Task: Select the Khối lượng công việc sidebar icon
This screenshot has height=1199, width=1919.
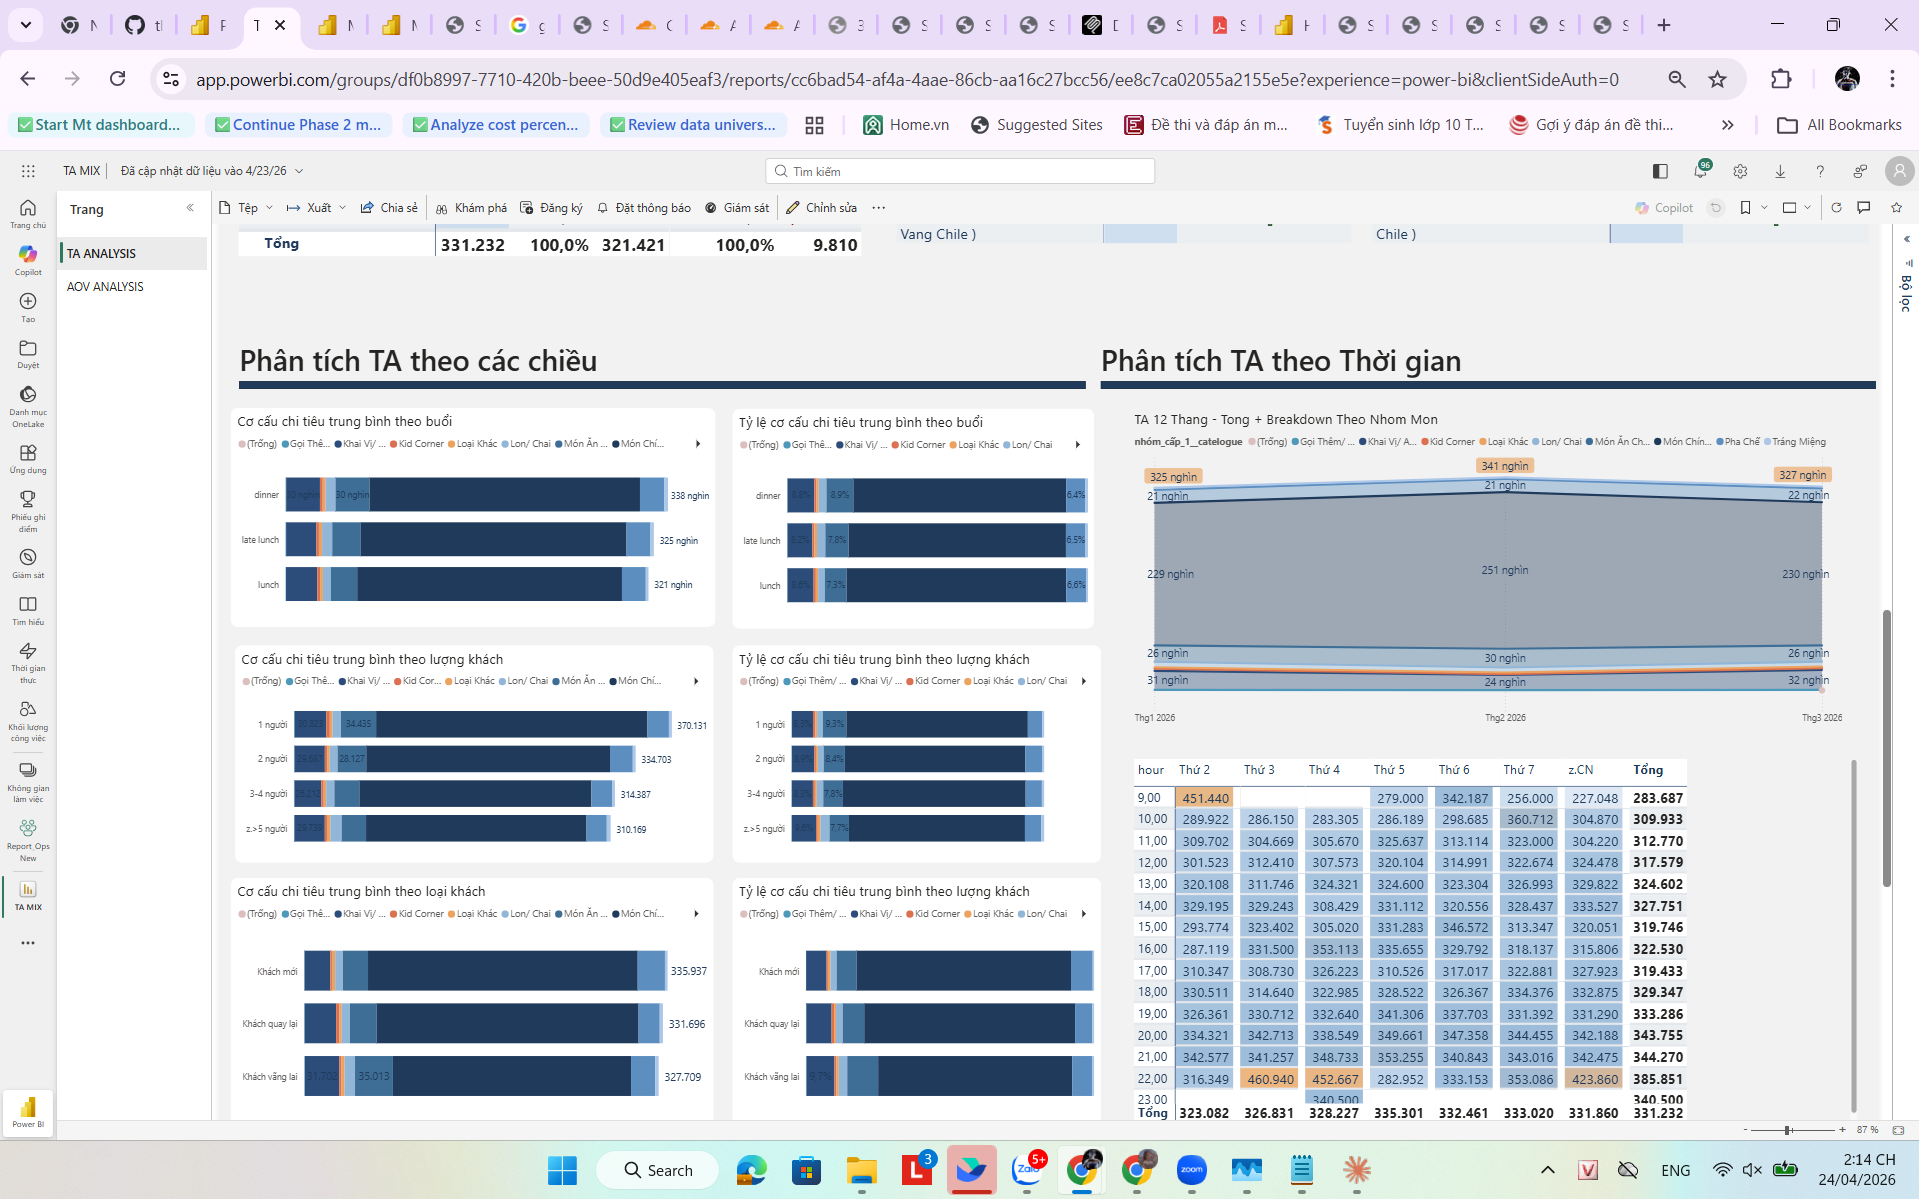Action: coord(27,714)
